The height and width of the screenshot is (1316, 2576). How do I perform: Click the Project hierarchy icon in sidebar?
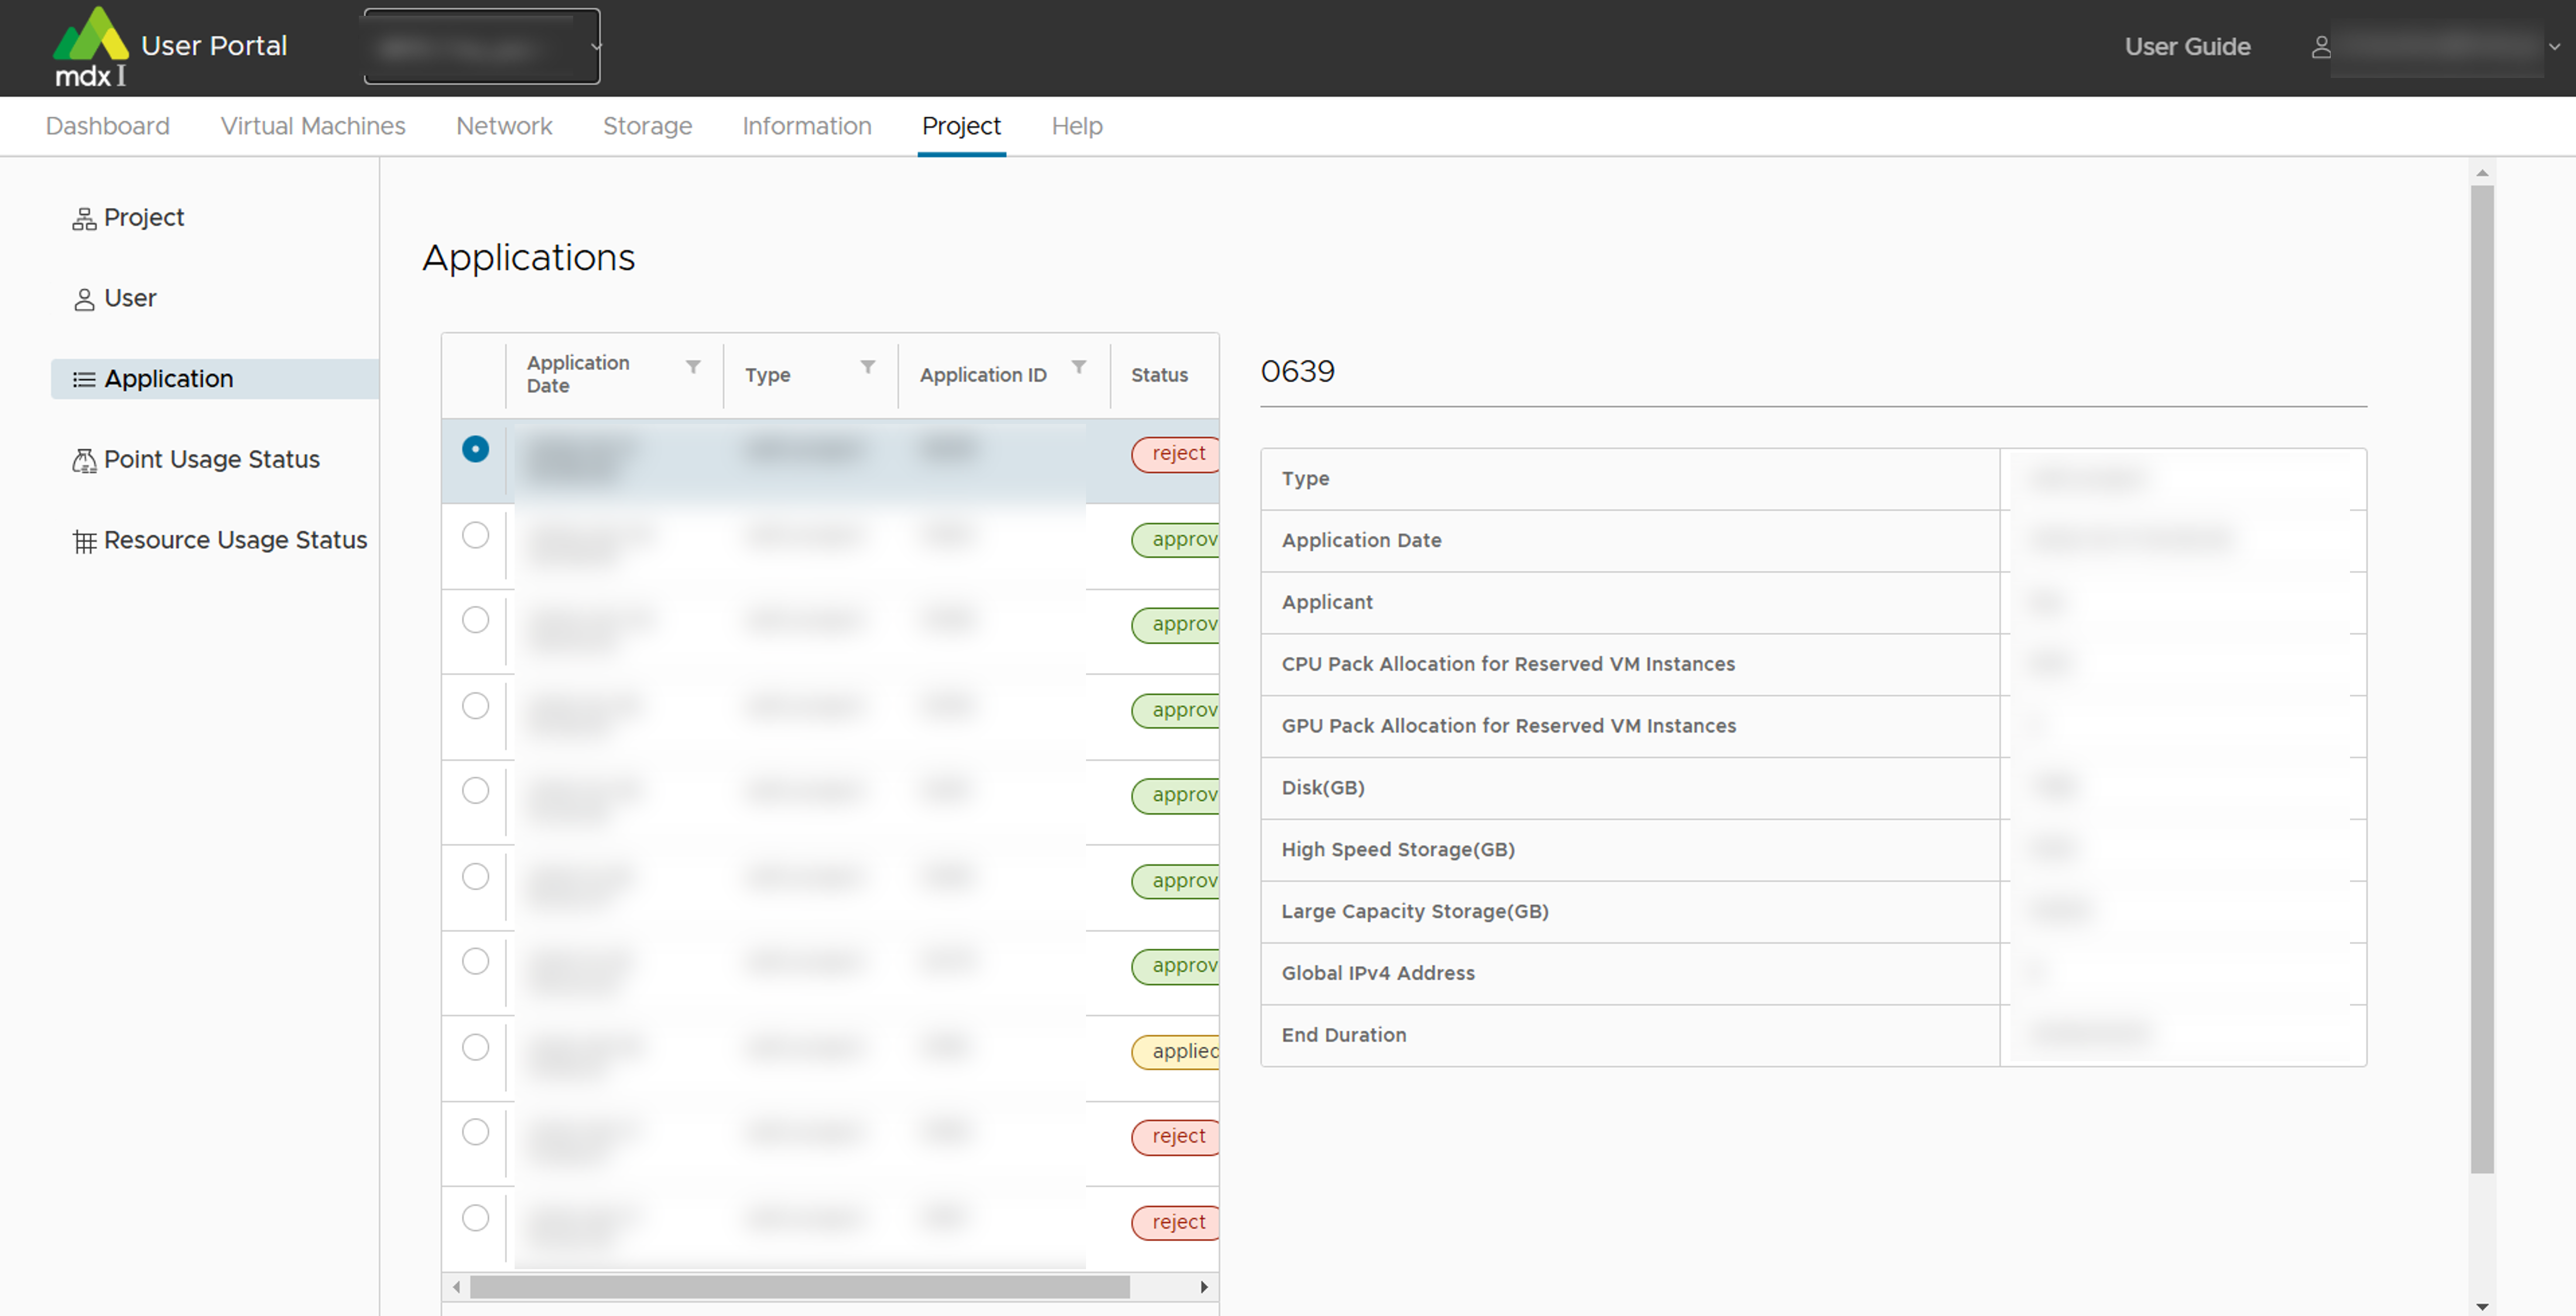pos(84,219)
